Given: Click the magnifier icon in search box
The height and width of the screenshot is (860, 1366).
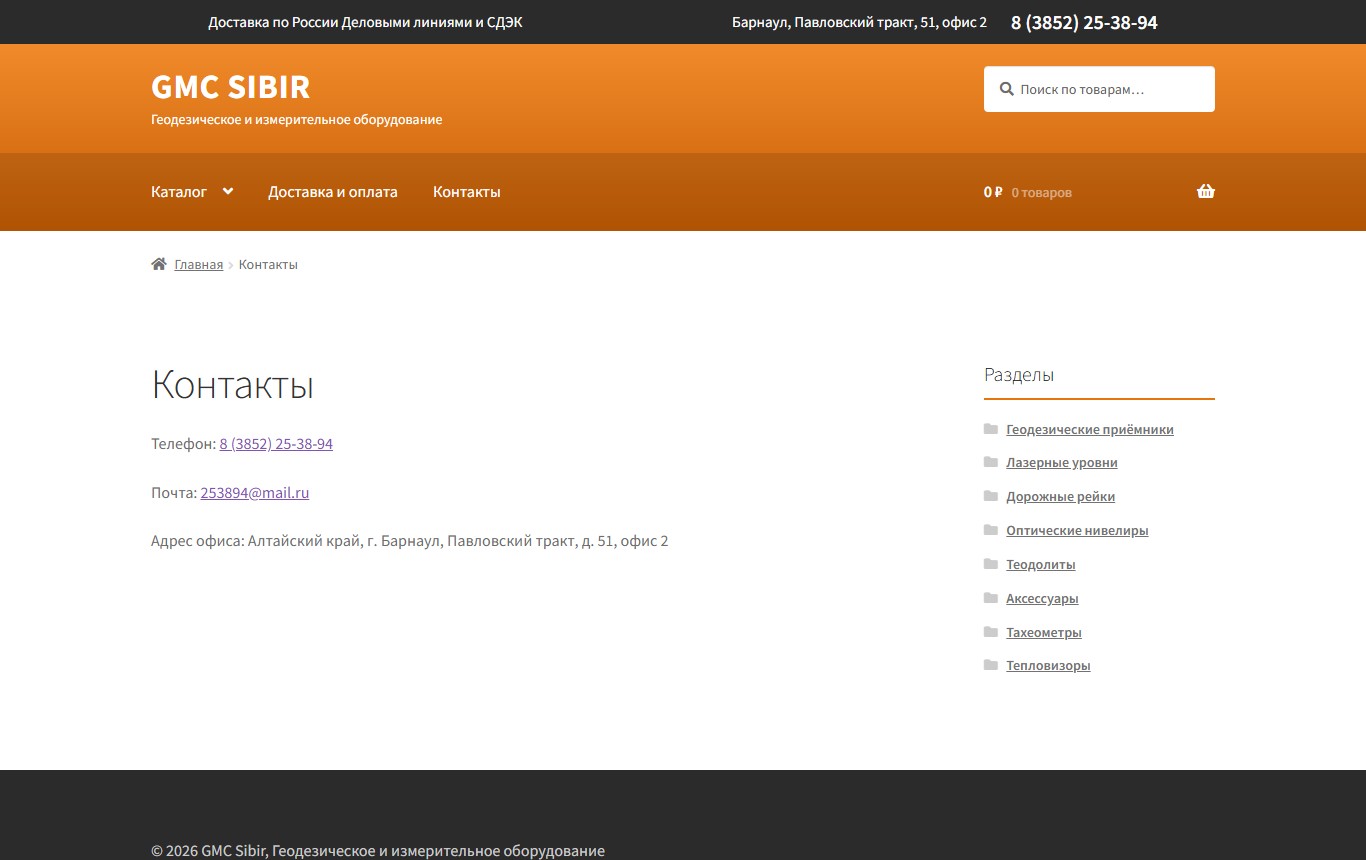Looking at the screenshot, I should pos(1007,89).
